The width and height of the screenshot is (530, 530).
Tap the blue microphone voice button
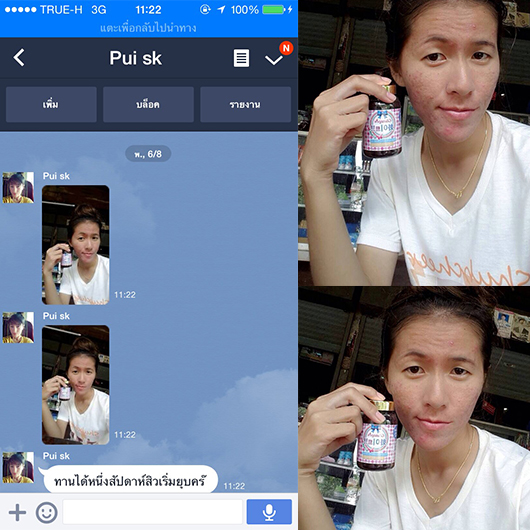[x=269, y=512]
